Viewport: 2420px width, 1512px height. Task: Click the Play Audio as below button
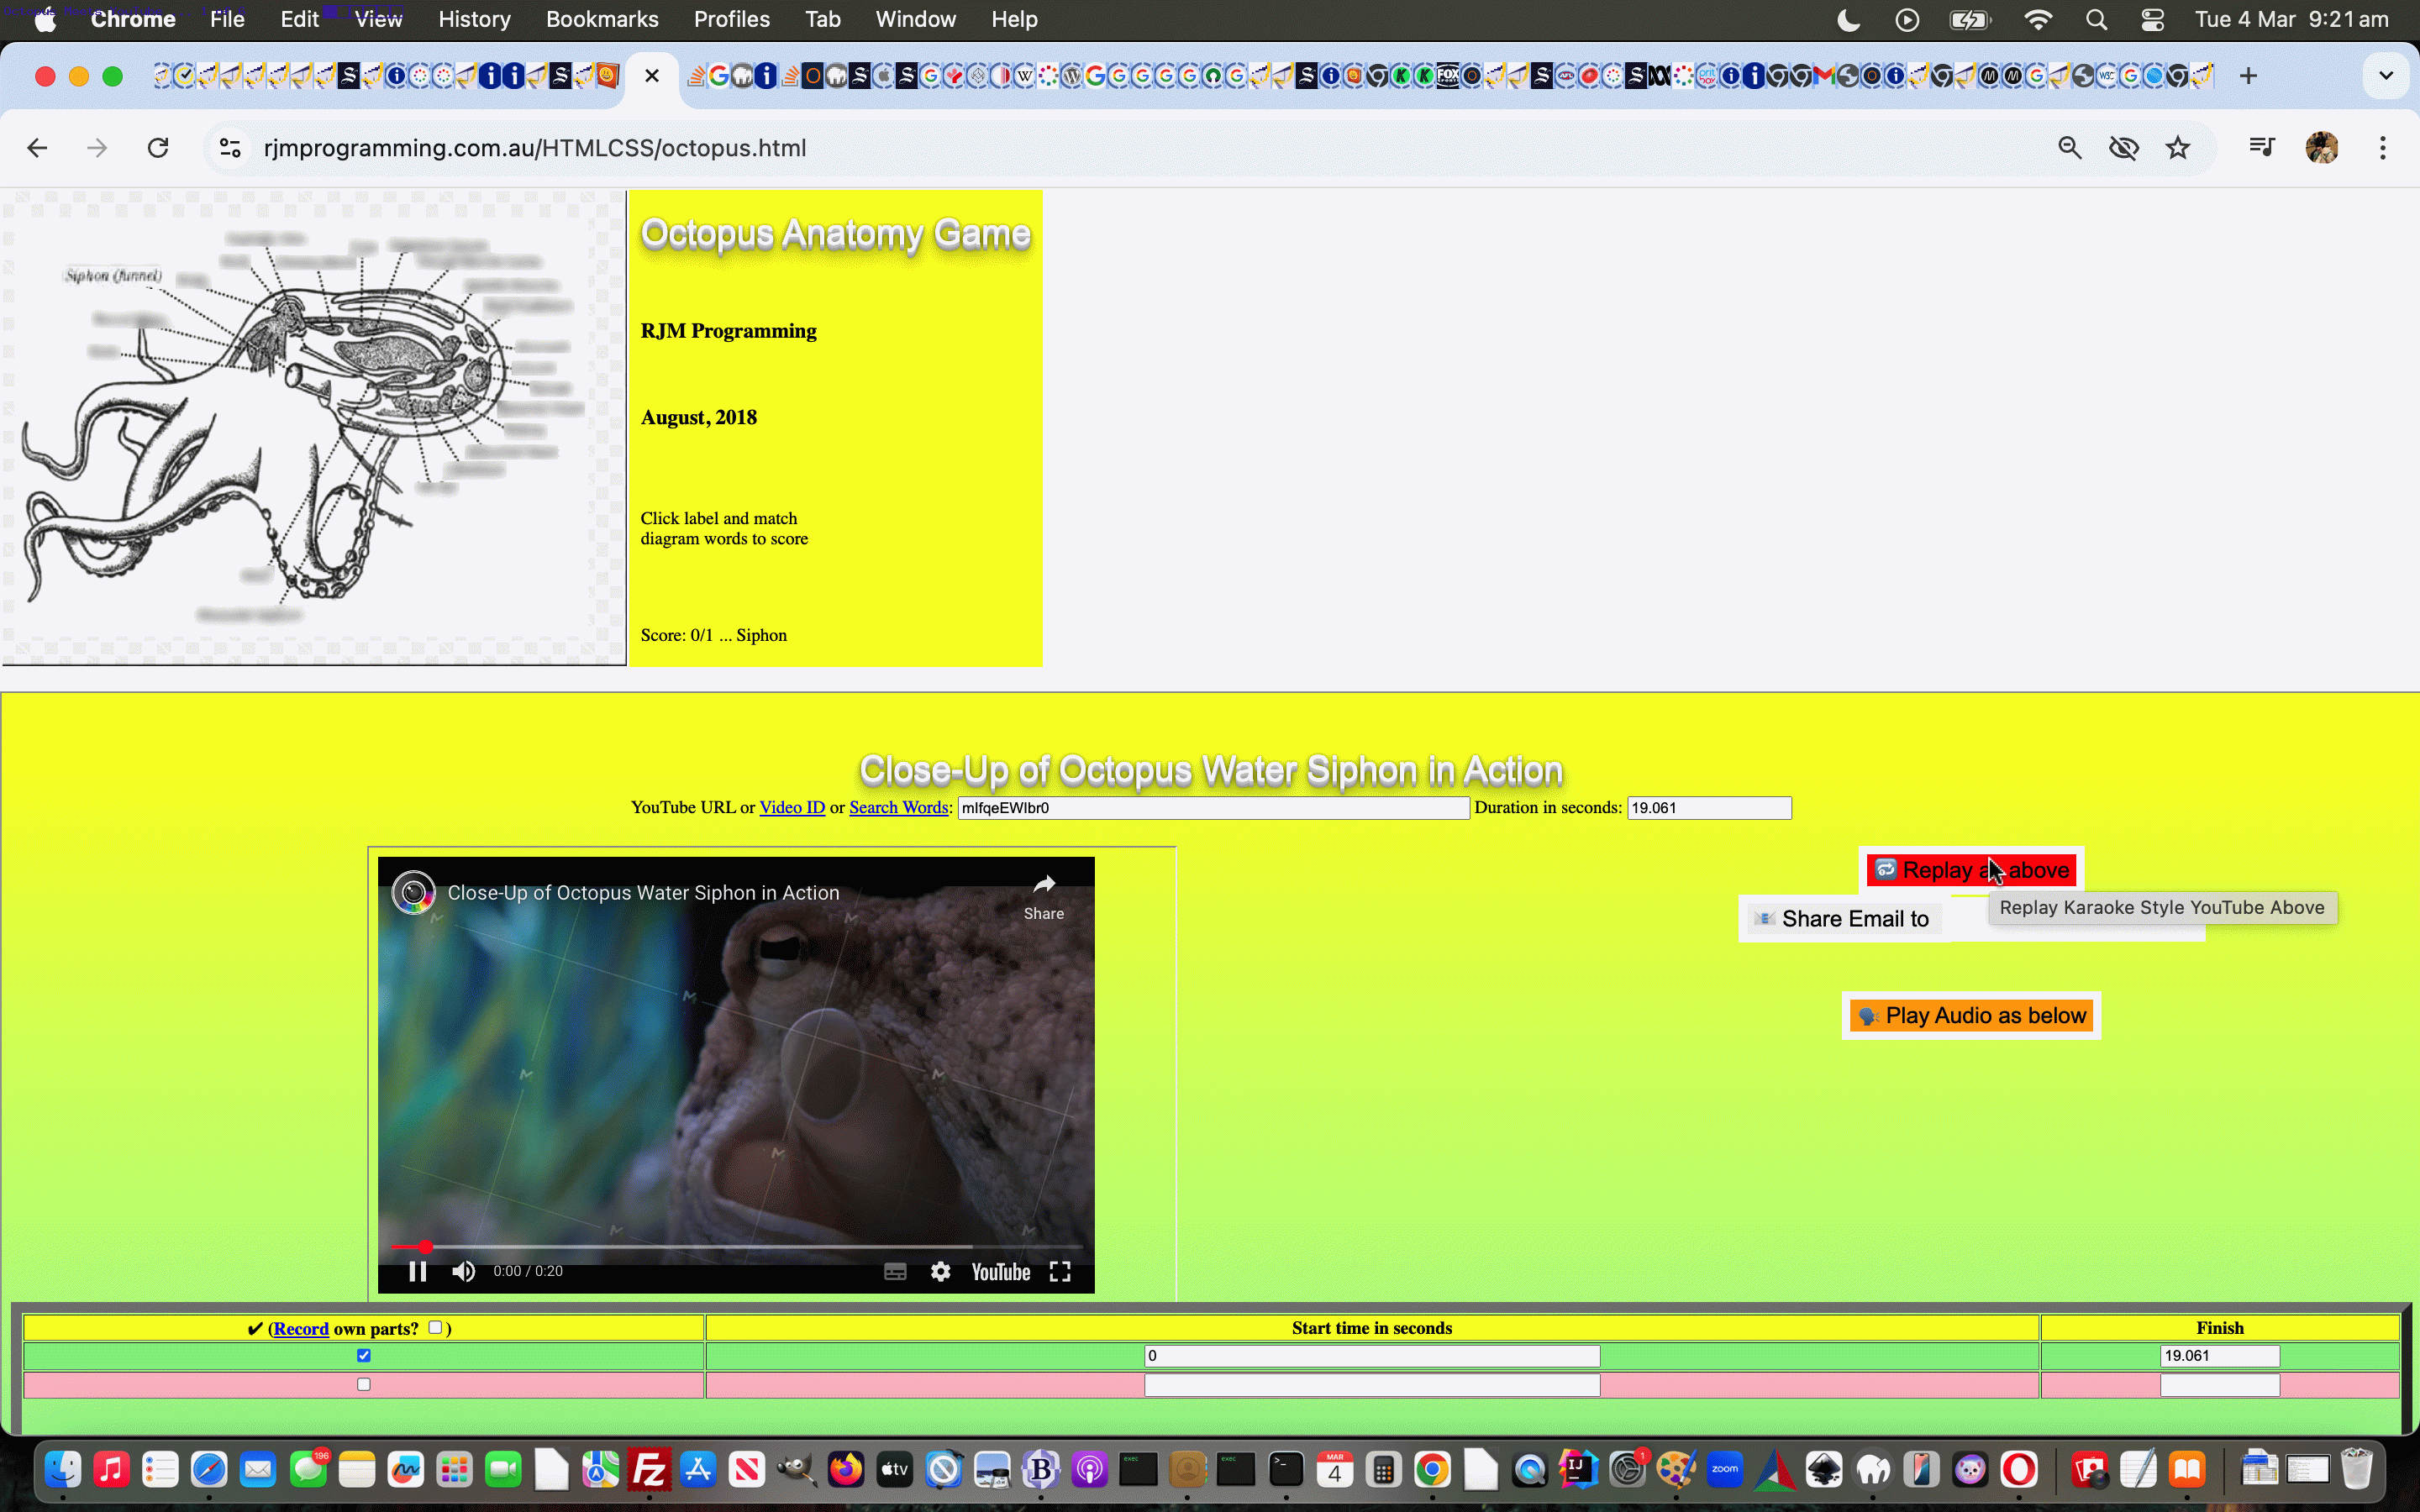point(1971,1016)
